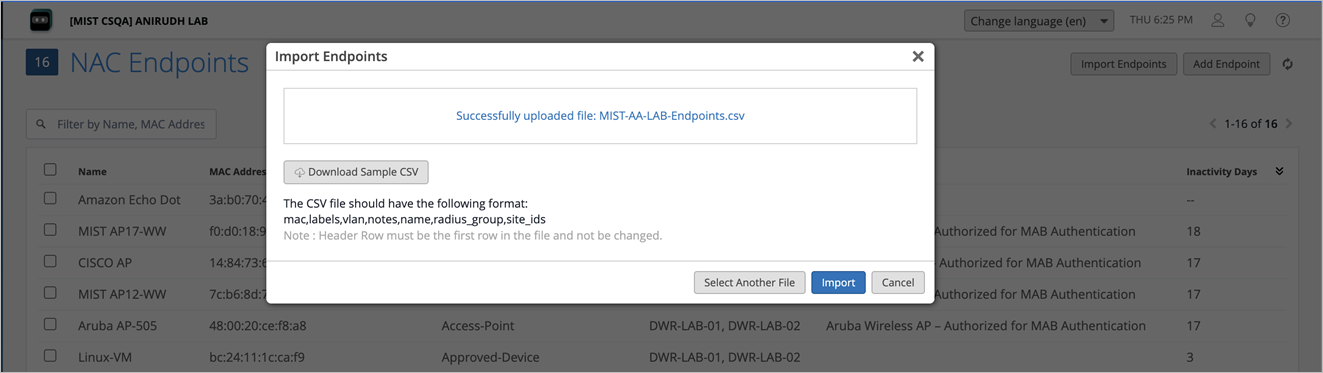Check the Amazon Echo Dot row checkbox
1323x373 pixels.
pyautogui.click(x=50, y=199)
